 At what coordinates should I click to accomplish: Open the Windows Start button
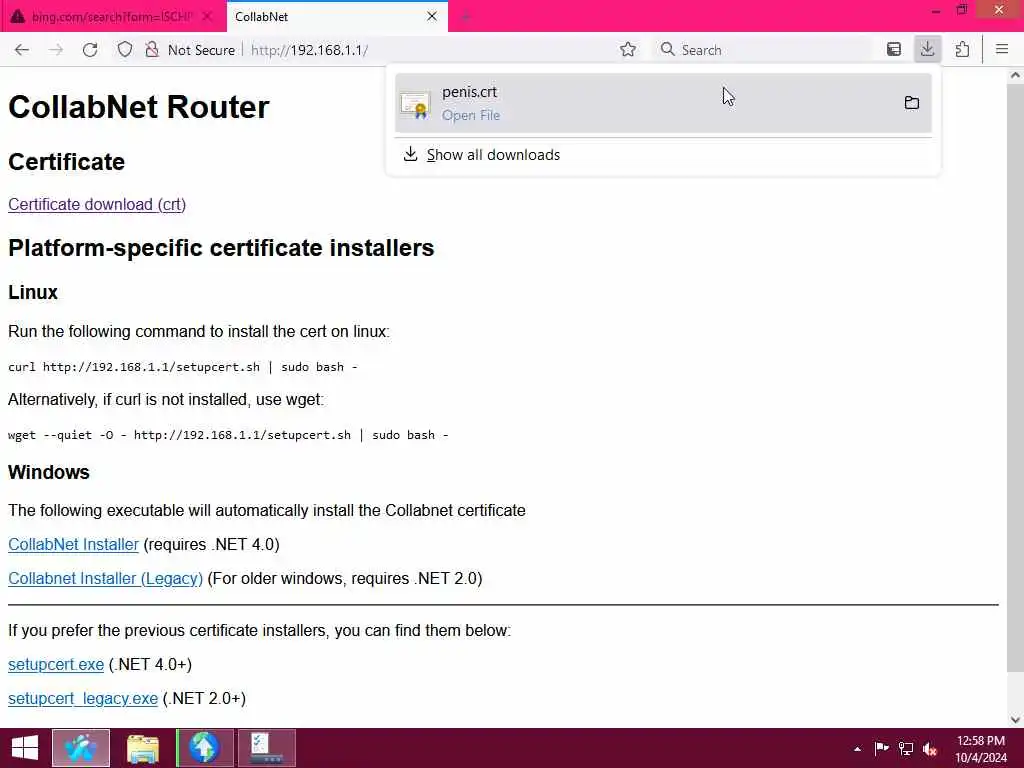pos(25,748)
